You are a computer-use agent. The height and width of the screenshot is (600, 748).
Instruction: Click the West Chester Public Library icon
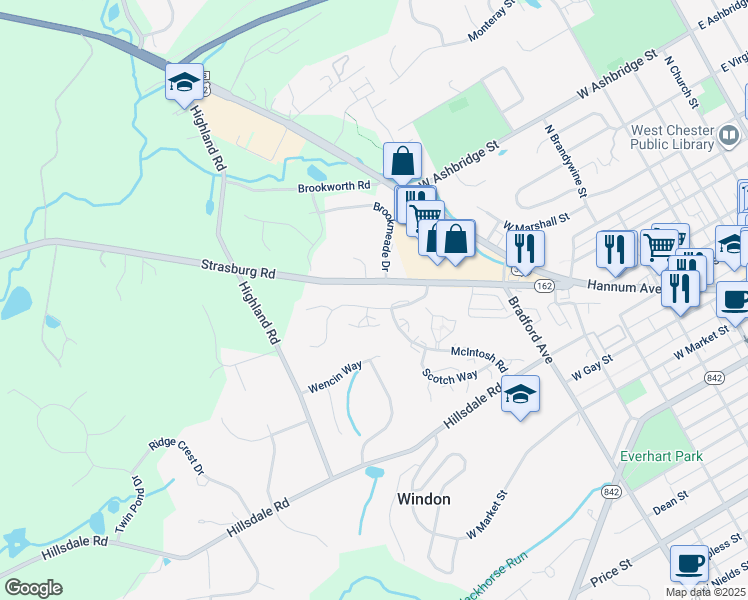(729, 135)
